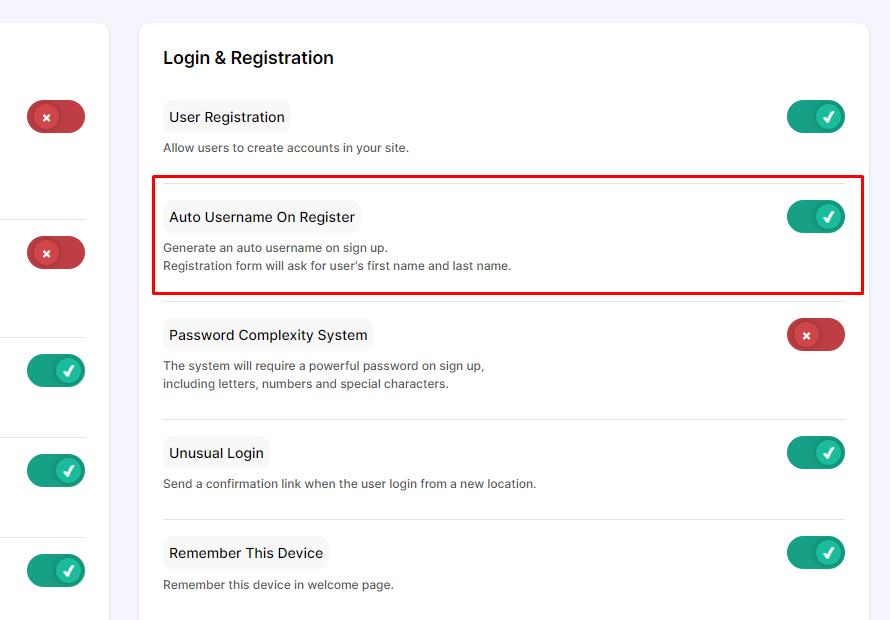This screenshot has width=890, height=620.
Task: Disable left panel green toggle beside Unusual Login row
Action: click(56, 471)
